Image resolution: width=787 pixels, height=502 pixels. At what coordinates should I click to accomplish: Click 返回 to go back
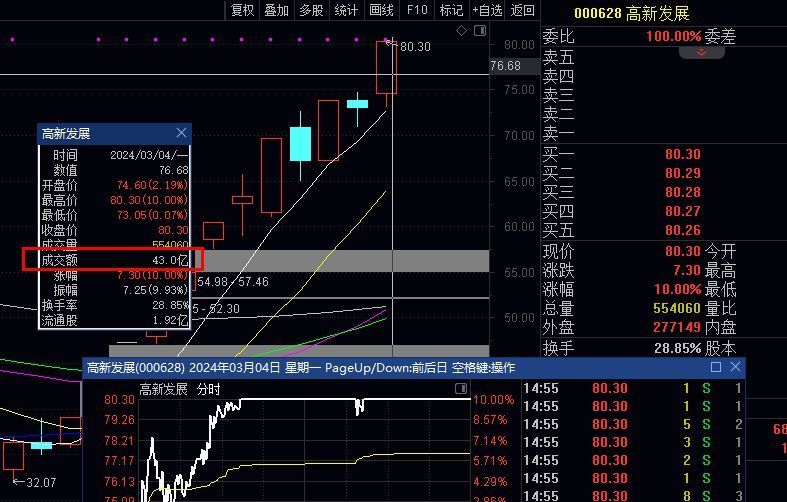coord(522,10)
